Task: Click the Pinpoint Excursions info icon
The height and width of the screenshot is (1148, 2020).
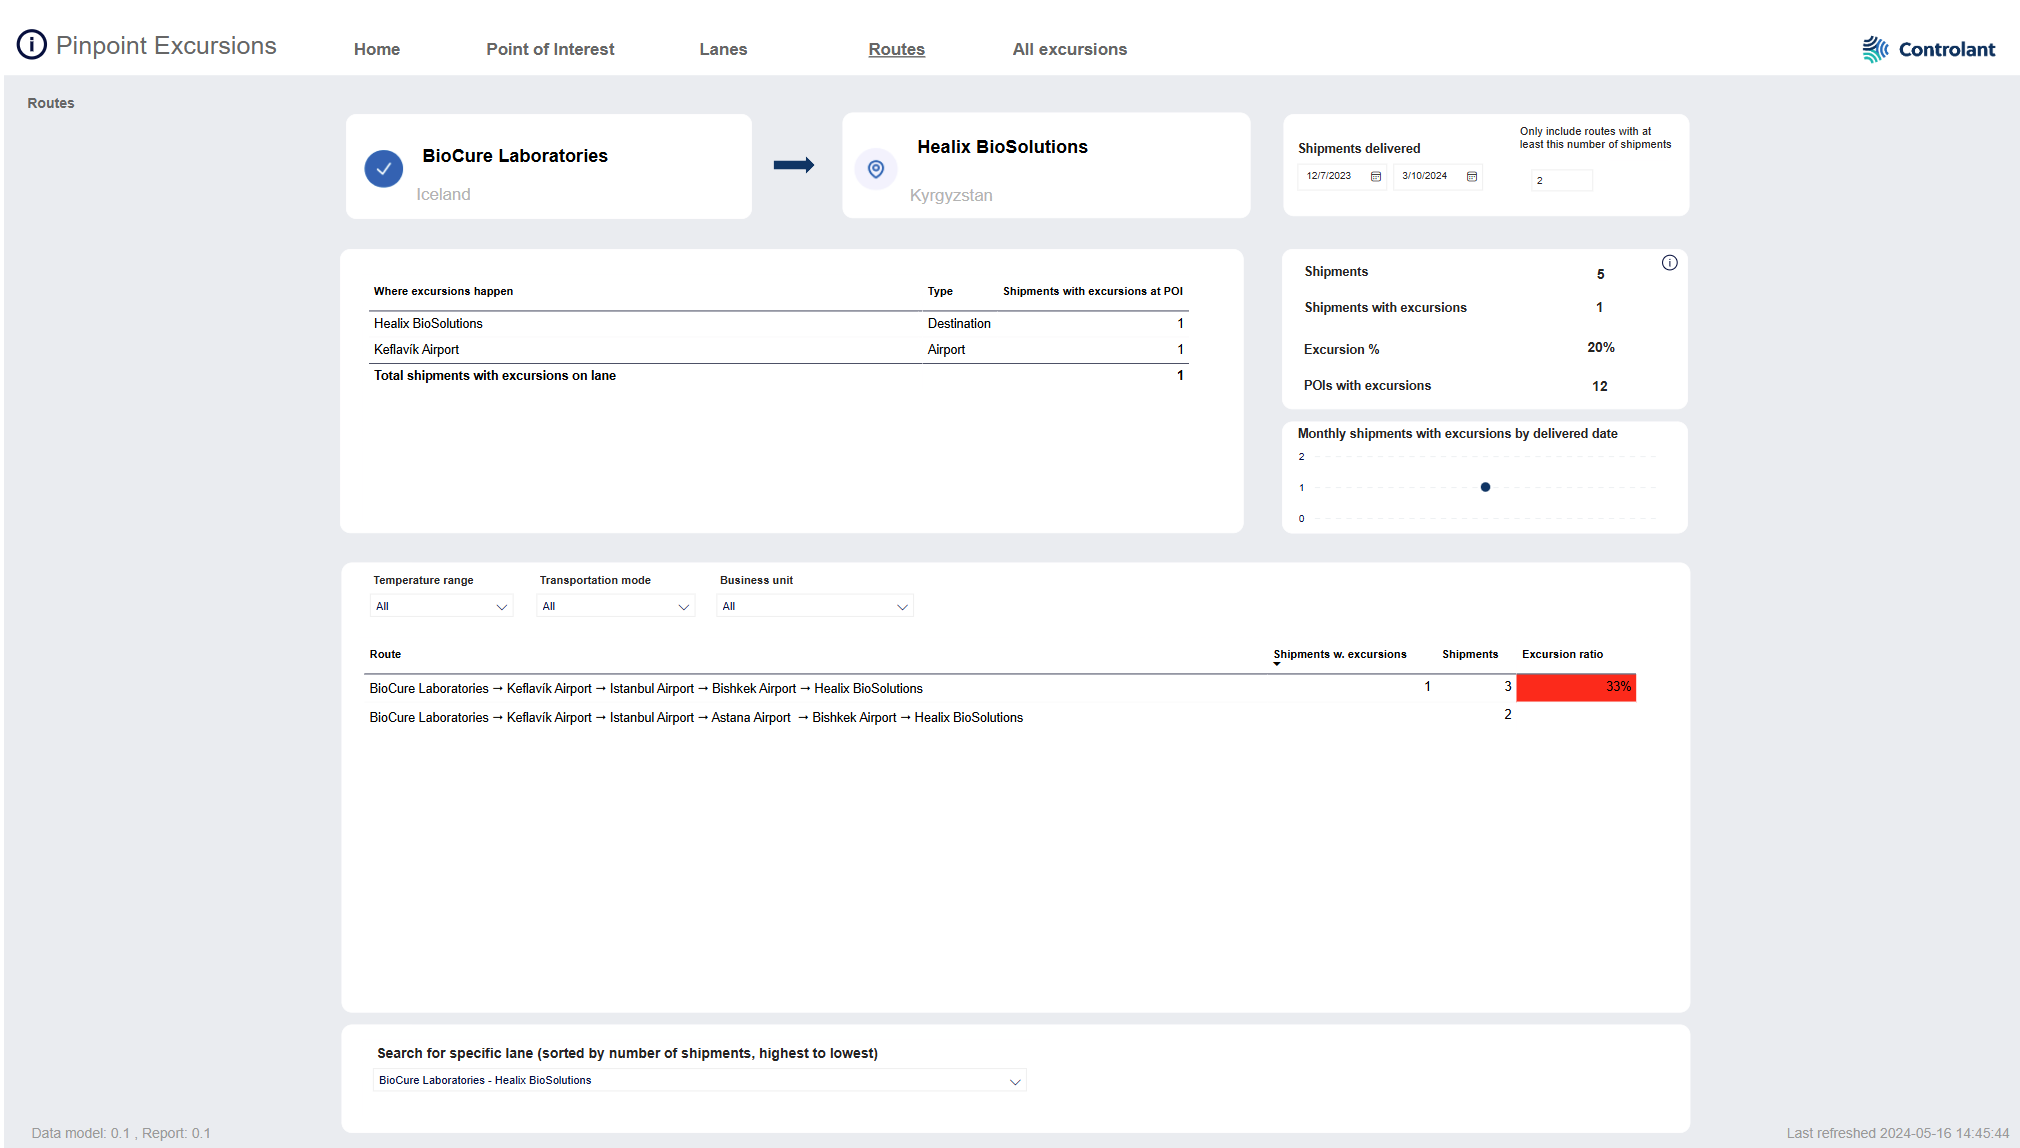Action: (32, 45)
